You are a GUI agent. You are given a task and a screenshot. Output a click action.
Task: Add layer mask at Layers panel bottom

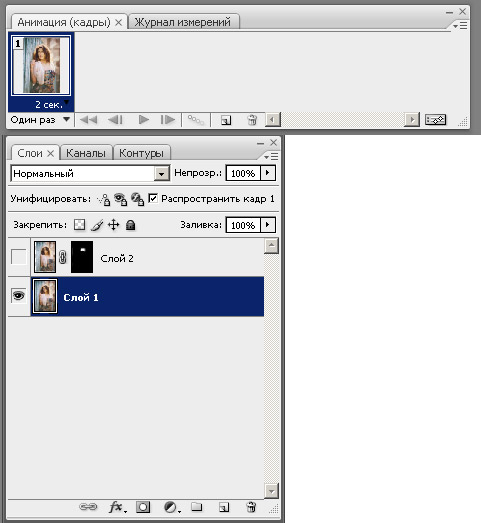click(x=143, y=507)
